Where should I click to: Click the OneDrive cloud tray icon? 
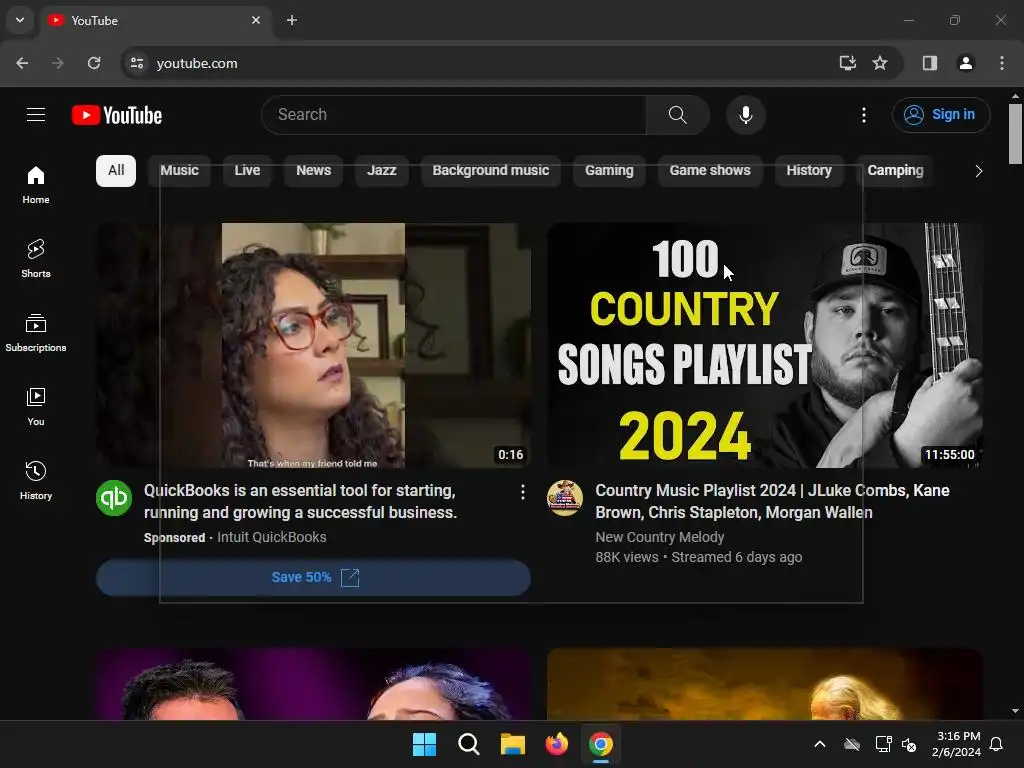(x=852, y=744)
